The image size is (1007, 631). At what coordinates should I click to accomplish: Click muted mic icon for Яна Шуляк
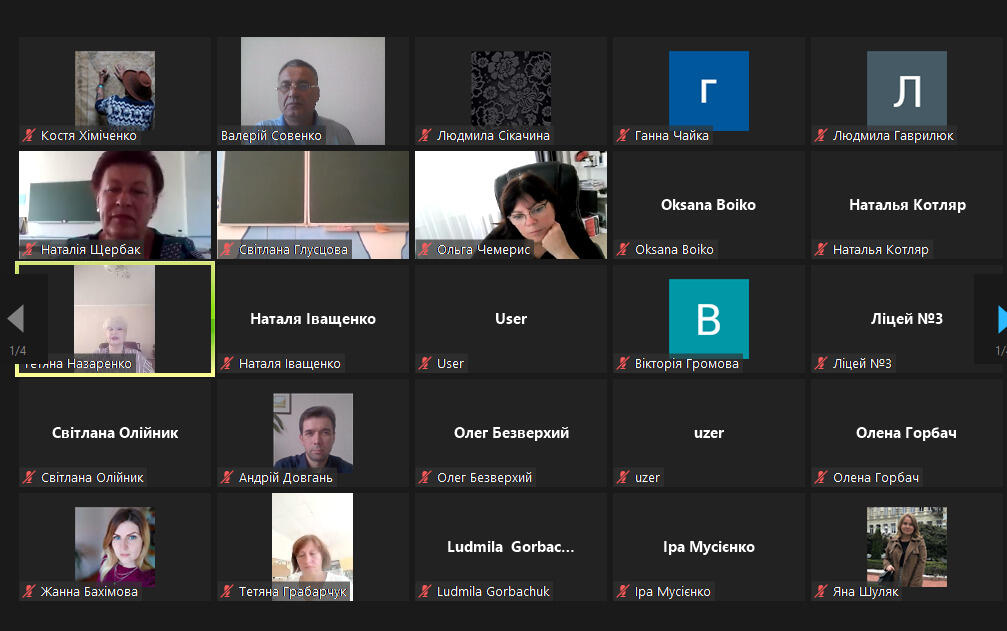pyautogui.click(x=821, y=591)
